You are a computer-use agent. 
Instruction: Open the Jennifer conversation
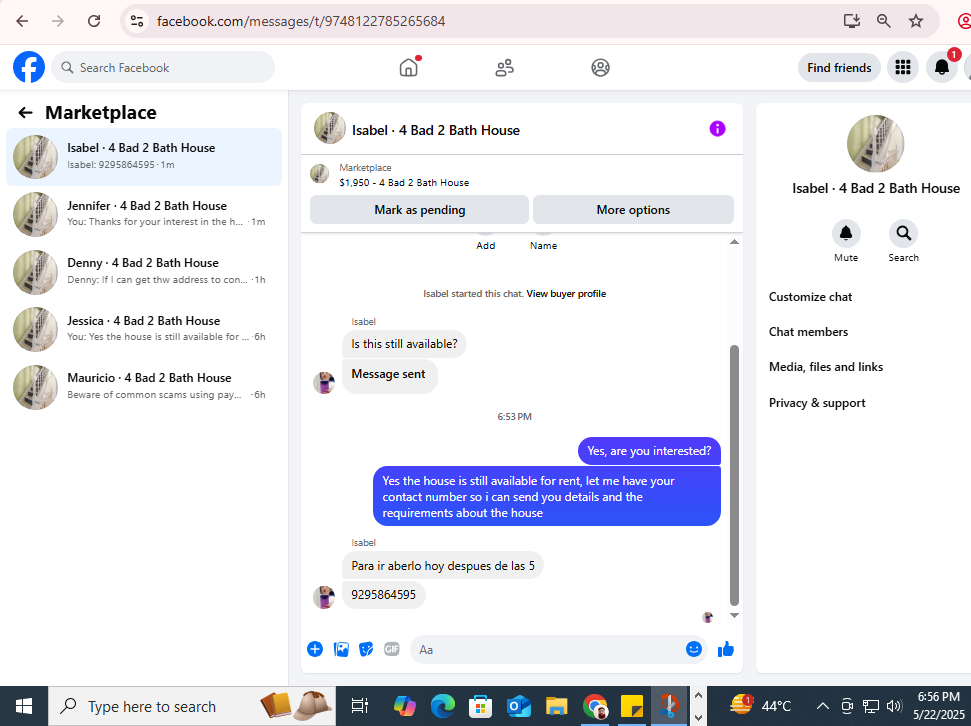[x=144, y=214]
